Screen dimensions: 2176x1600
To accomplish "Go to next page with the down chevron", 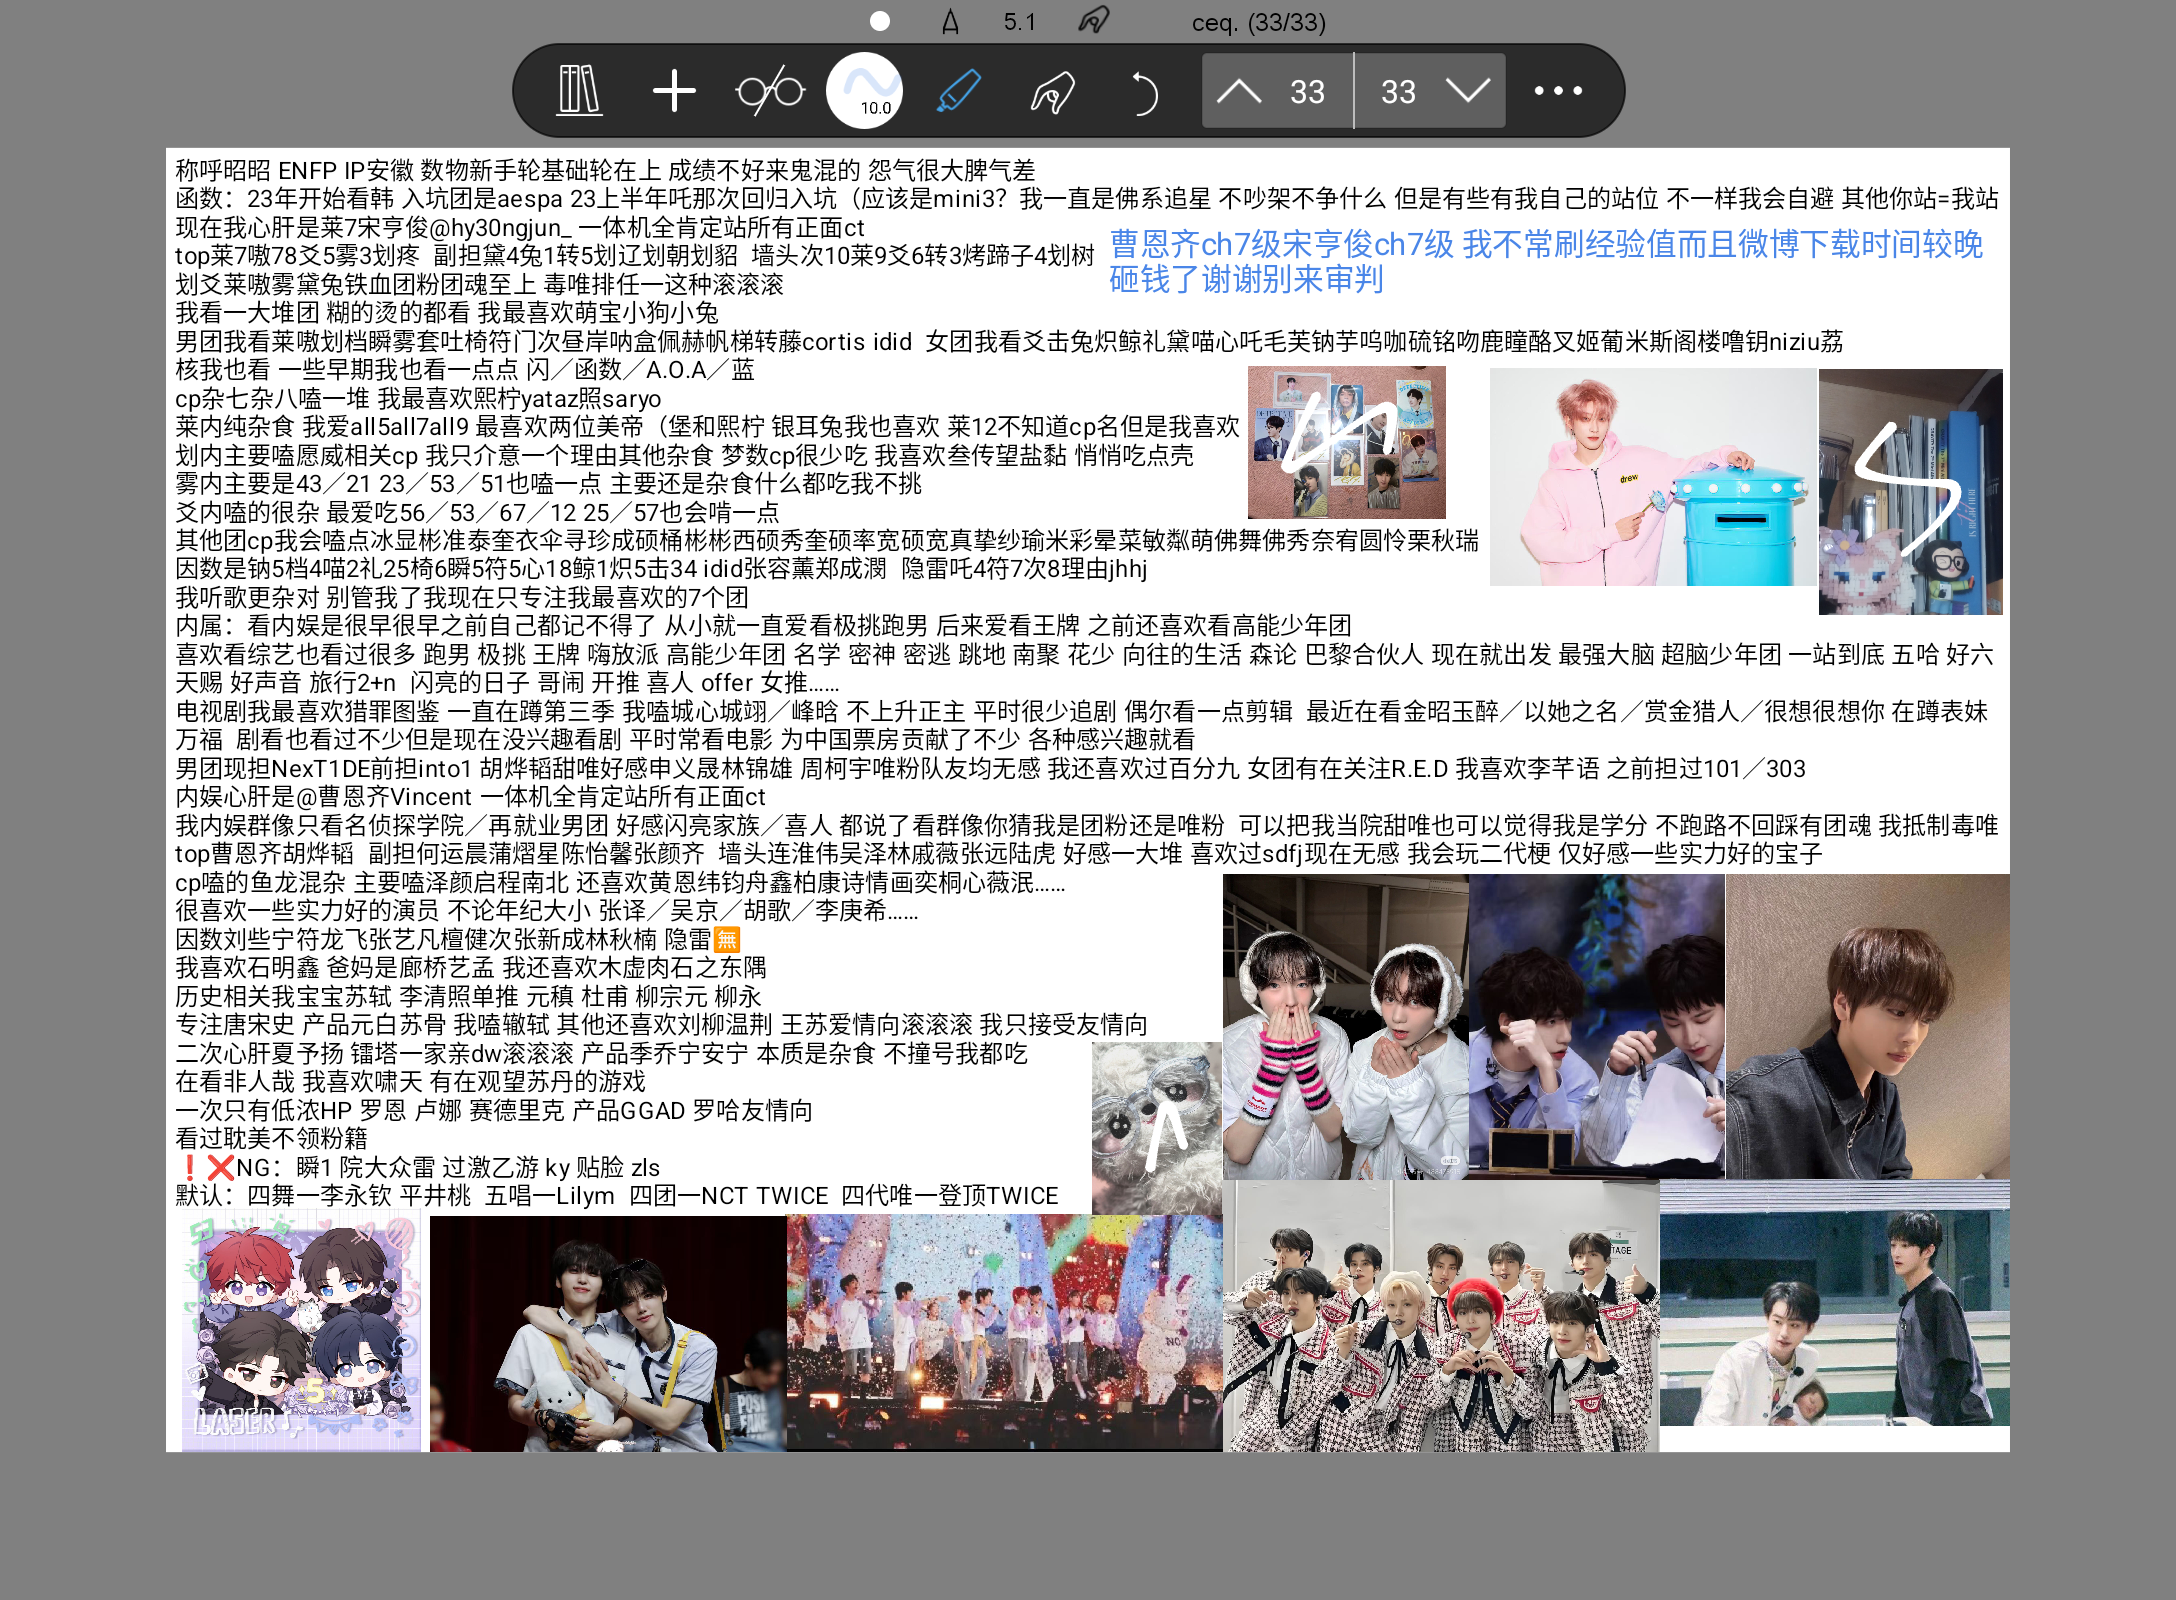I will tap(1466, 91).
